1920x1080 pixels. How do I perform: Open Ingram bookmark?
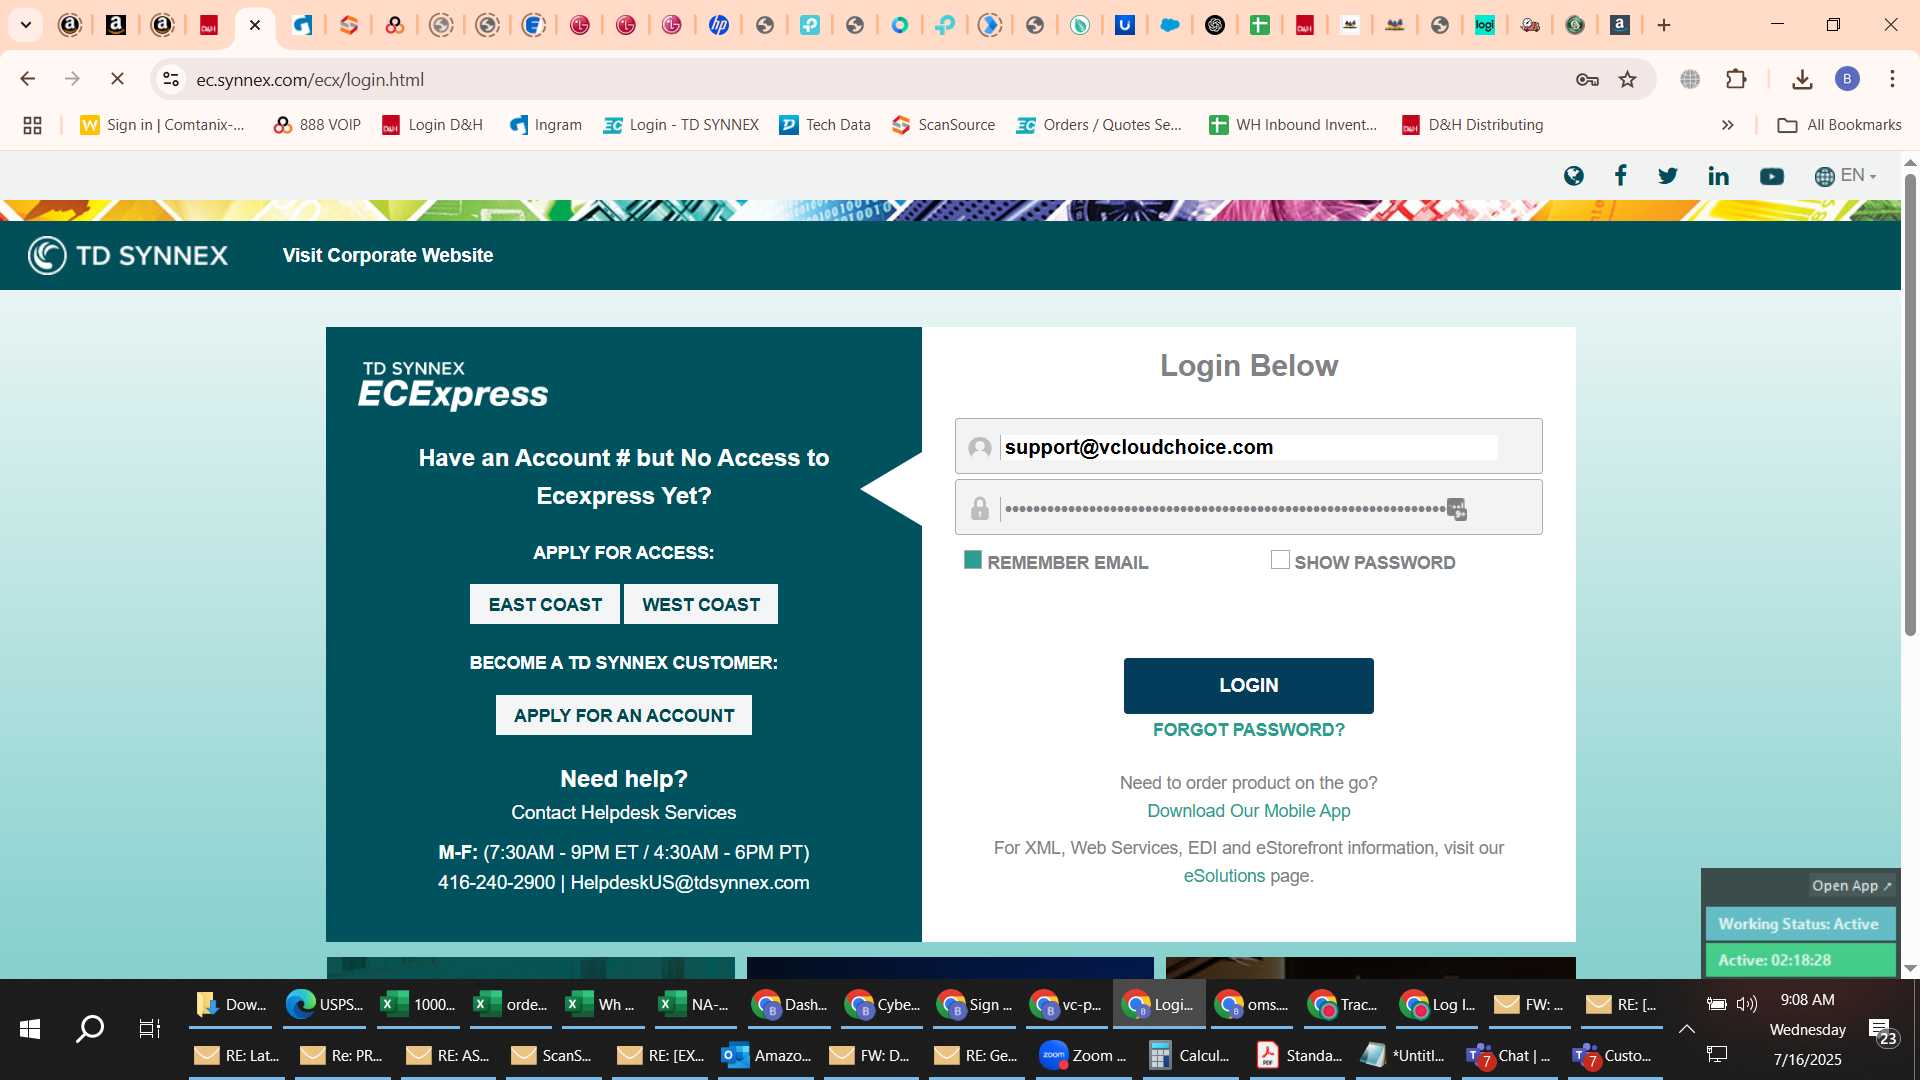(x=545, y=125)
